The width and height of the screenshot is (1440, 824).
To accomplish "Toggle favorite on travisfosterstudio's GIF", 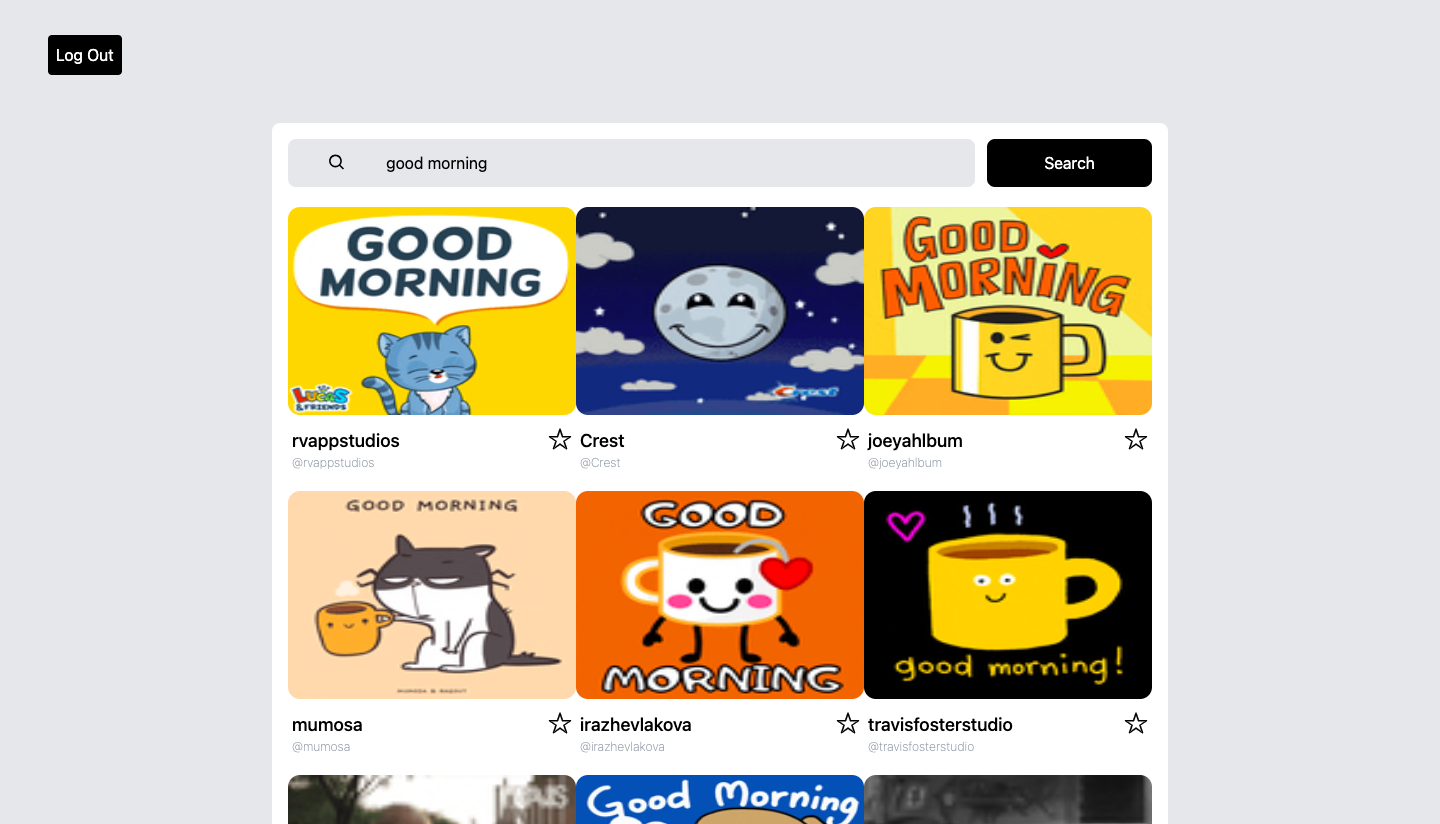I will [1136, 723].
